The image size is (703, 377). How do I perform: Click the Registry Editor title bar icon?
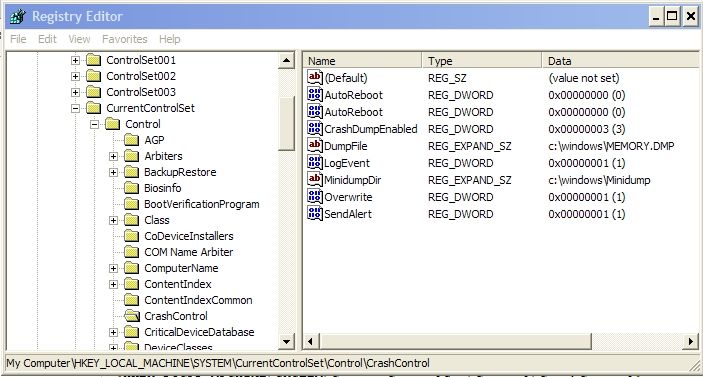coord(18,17)
